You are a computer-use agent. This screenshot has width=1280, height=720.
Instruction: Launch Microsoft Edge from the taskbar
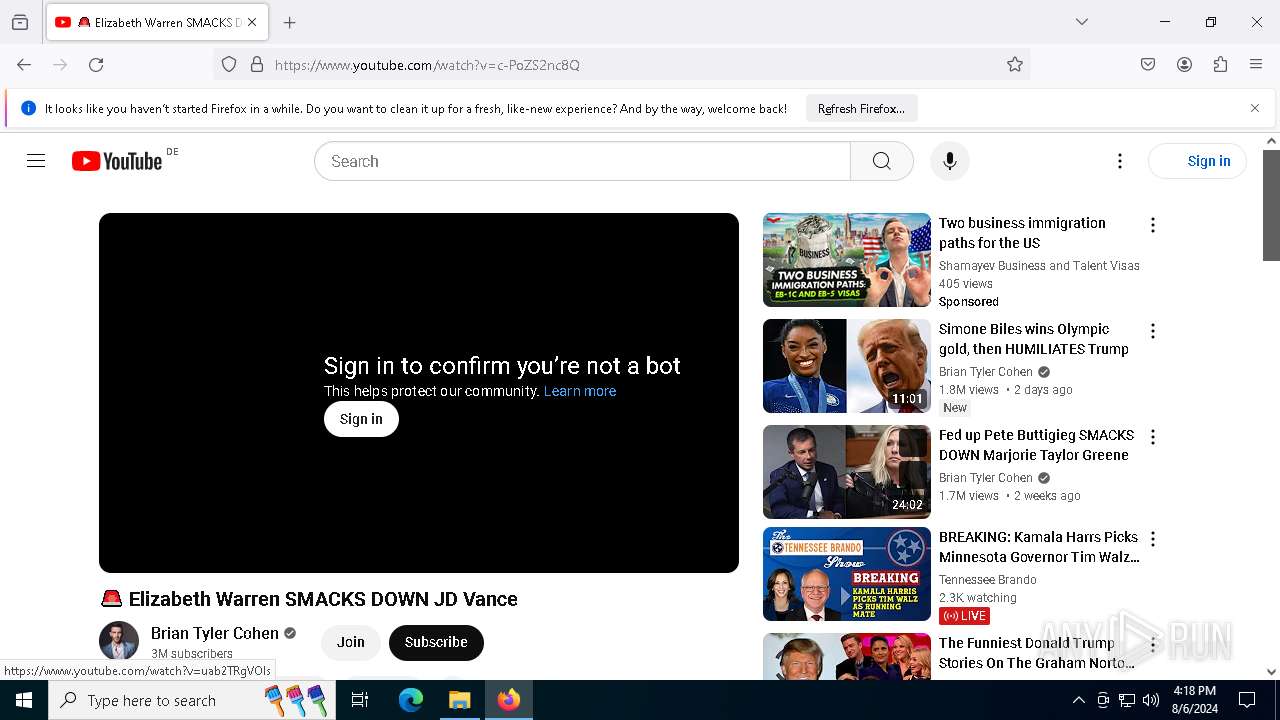pos(411,700)
